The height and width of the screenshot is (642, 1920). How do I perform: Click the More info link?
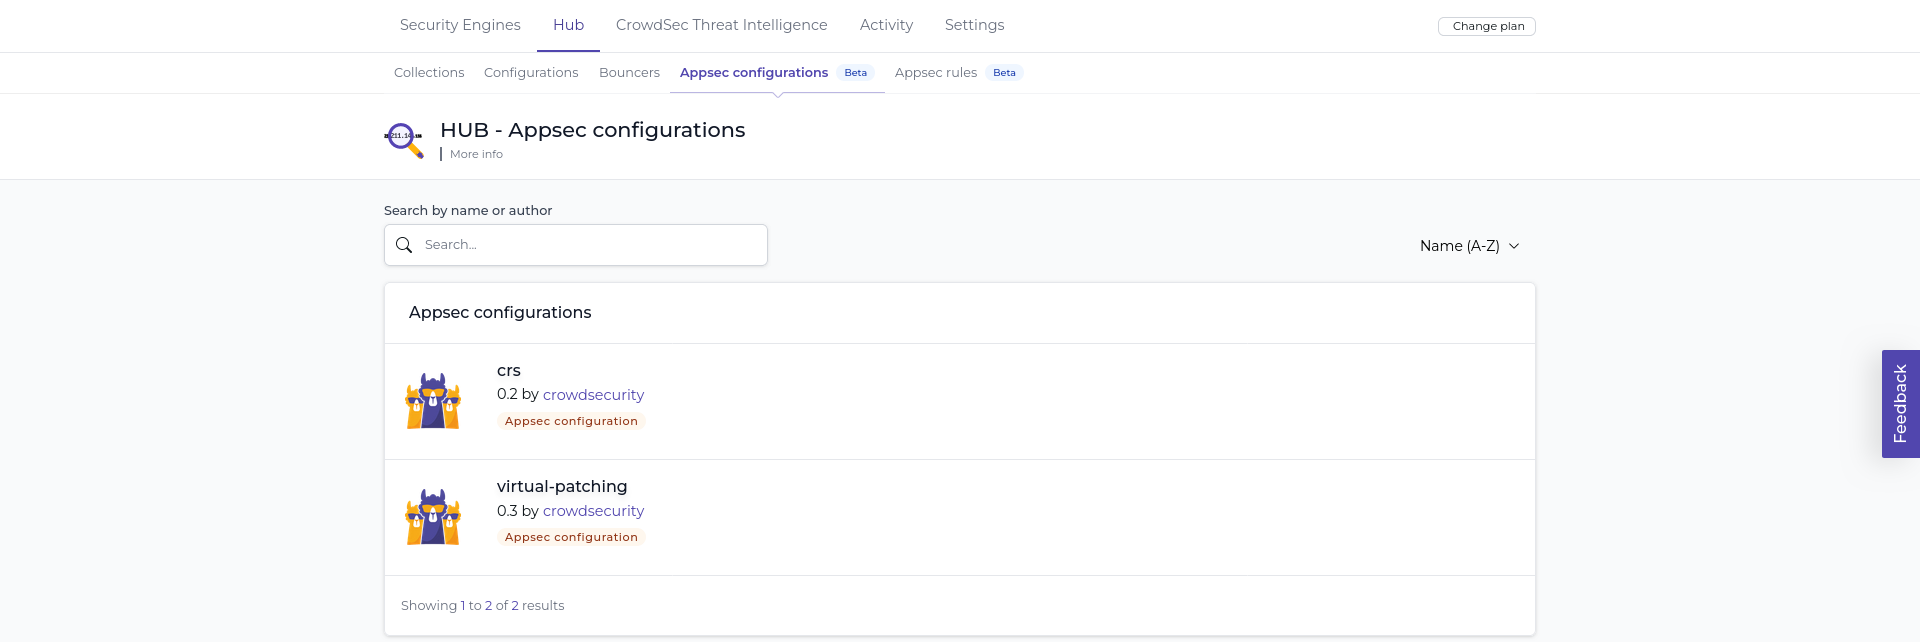coord(476,154)
